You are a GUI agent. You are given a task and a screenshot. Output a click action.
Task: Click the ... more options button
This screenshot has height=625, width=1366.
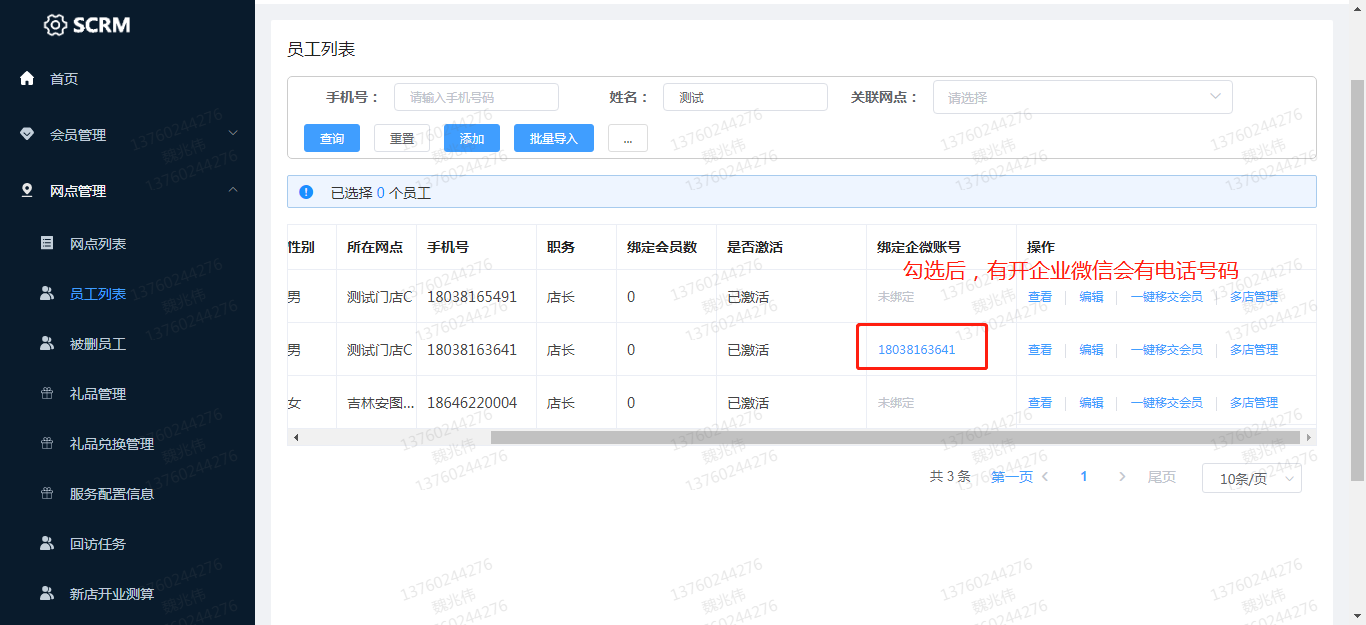[628, 138]
